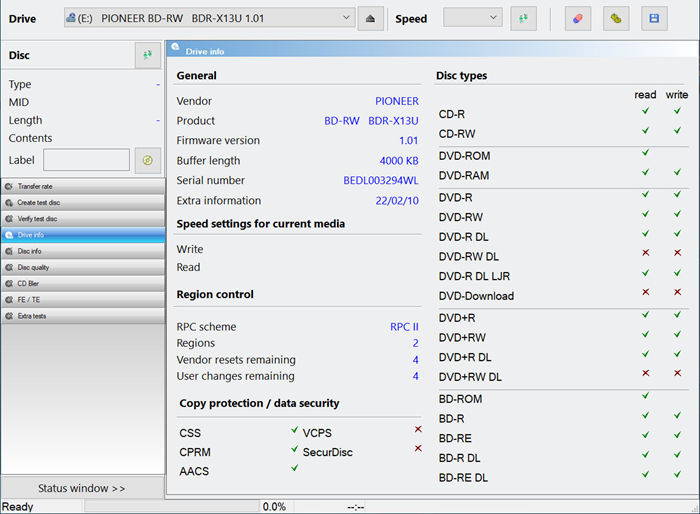Click the BD-RE disc type label
700x514 pixels.
455,439
